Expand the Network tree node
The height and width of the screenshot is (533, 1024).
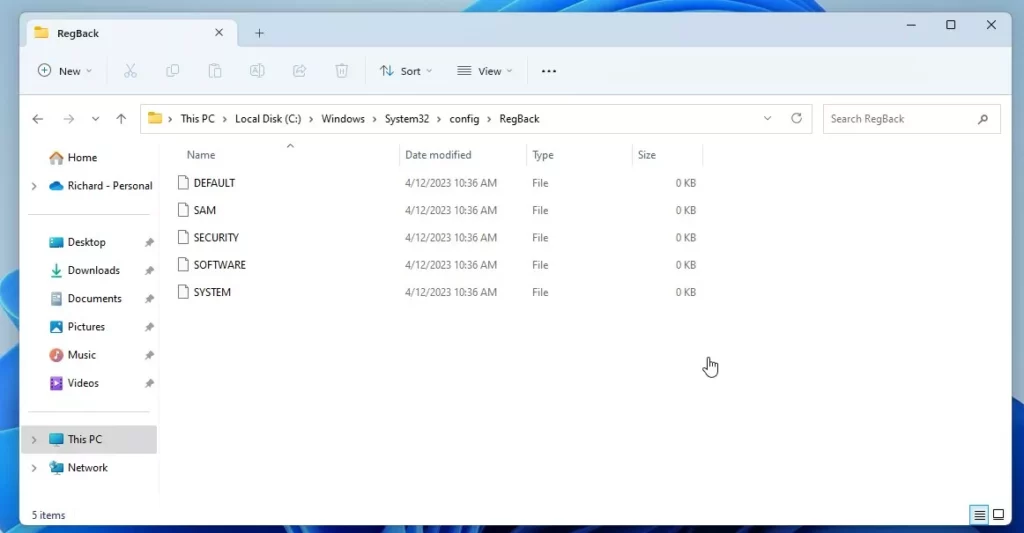(34, 468)
